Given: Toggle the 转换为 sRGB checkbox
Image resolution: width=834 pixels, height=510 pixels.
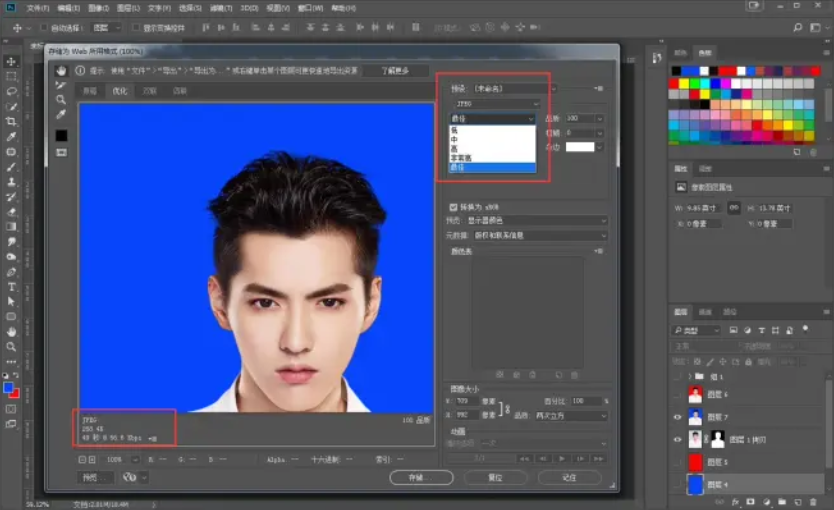Looking at the screenshot, I should (x=453, y=207).
